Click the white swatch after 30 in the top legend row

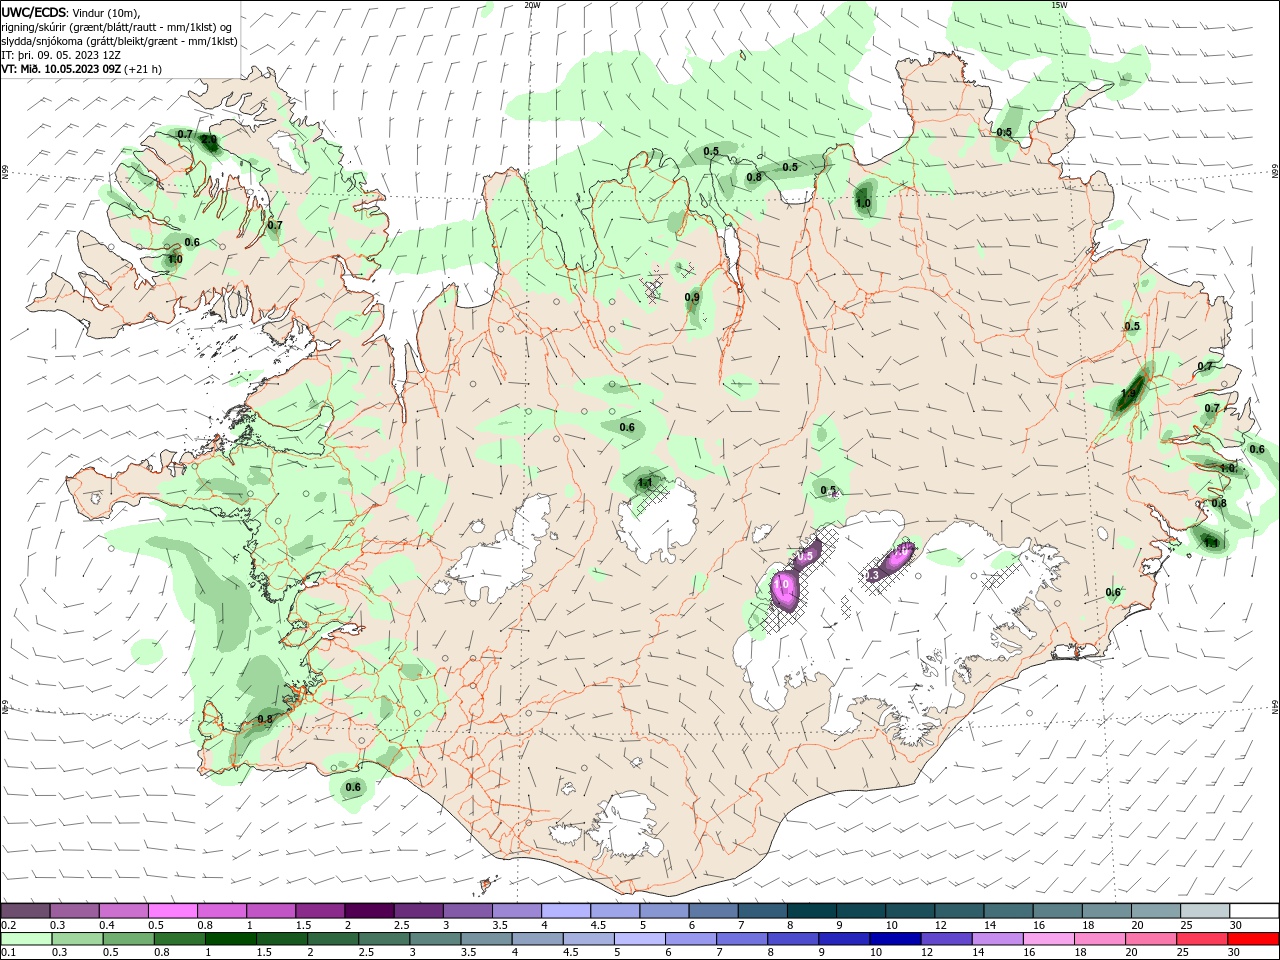(x=1254, y=910)
